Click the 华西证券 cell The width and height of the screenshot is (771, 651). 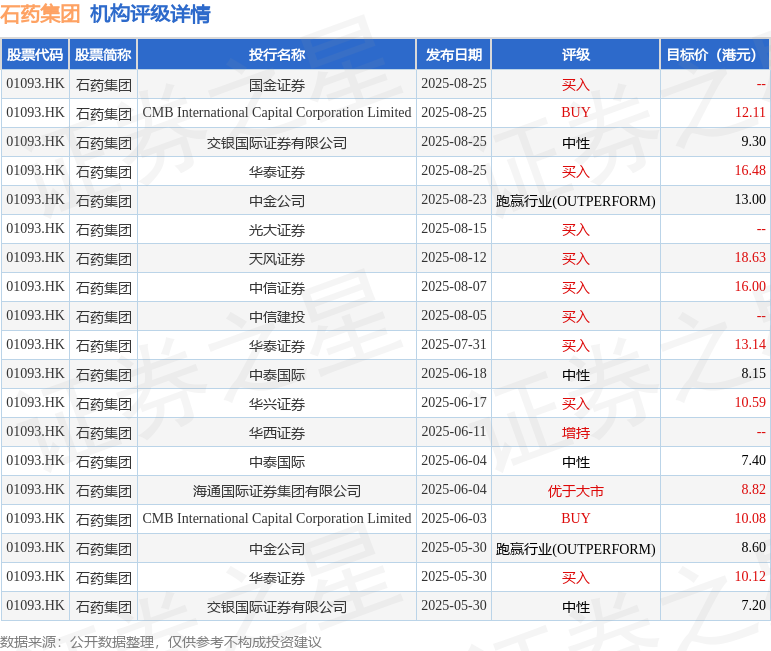coord(277,433)
